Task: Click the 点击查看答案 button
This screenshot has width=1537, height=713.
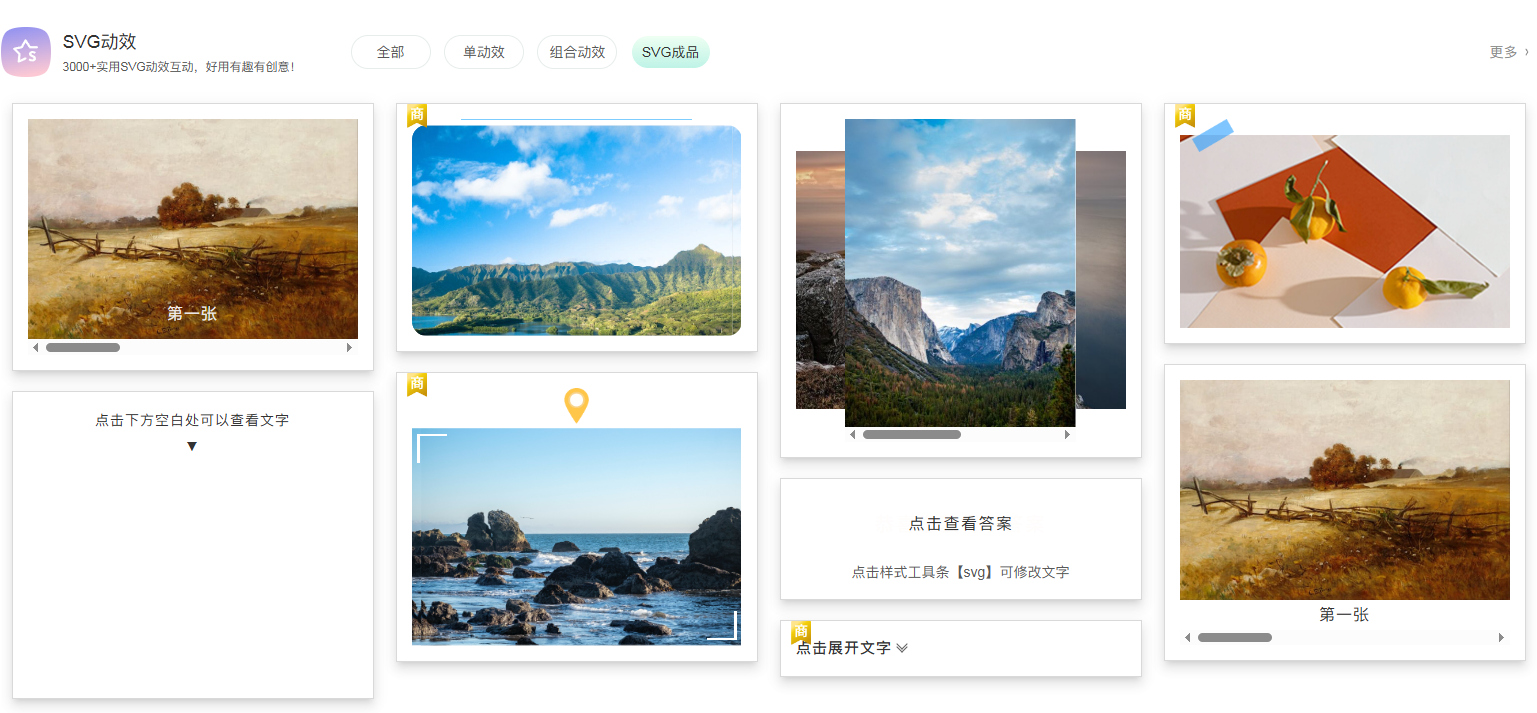Action: click(x=961, y=524)
